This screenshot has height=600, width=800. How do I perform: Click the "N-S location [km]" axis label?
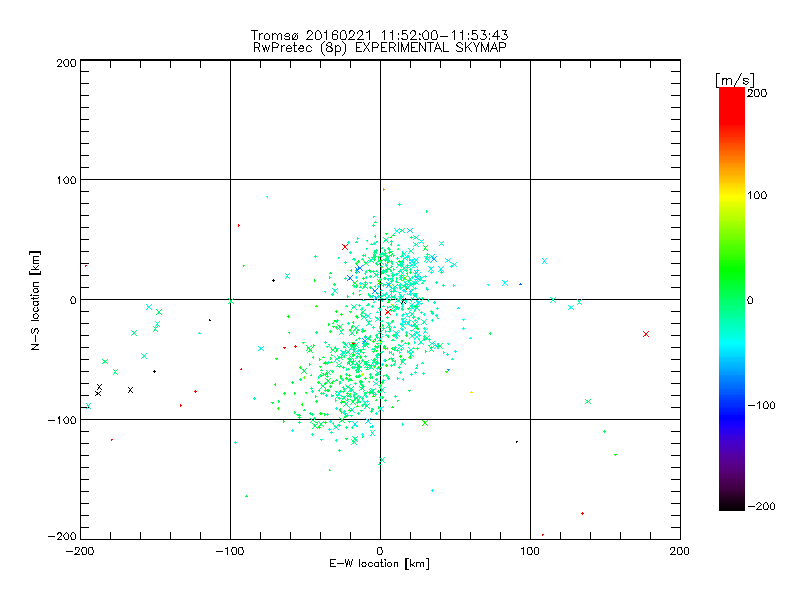click(x=35, y=301)
